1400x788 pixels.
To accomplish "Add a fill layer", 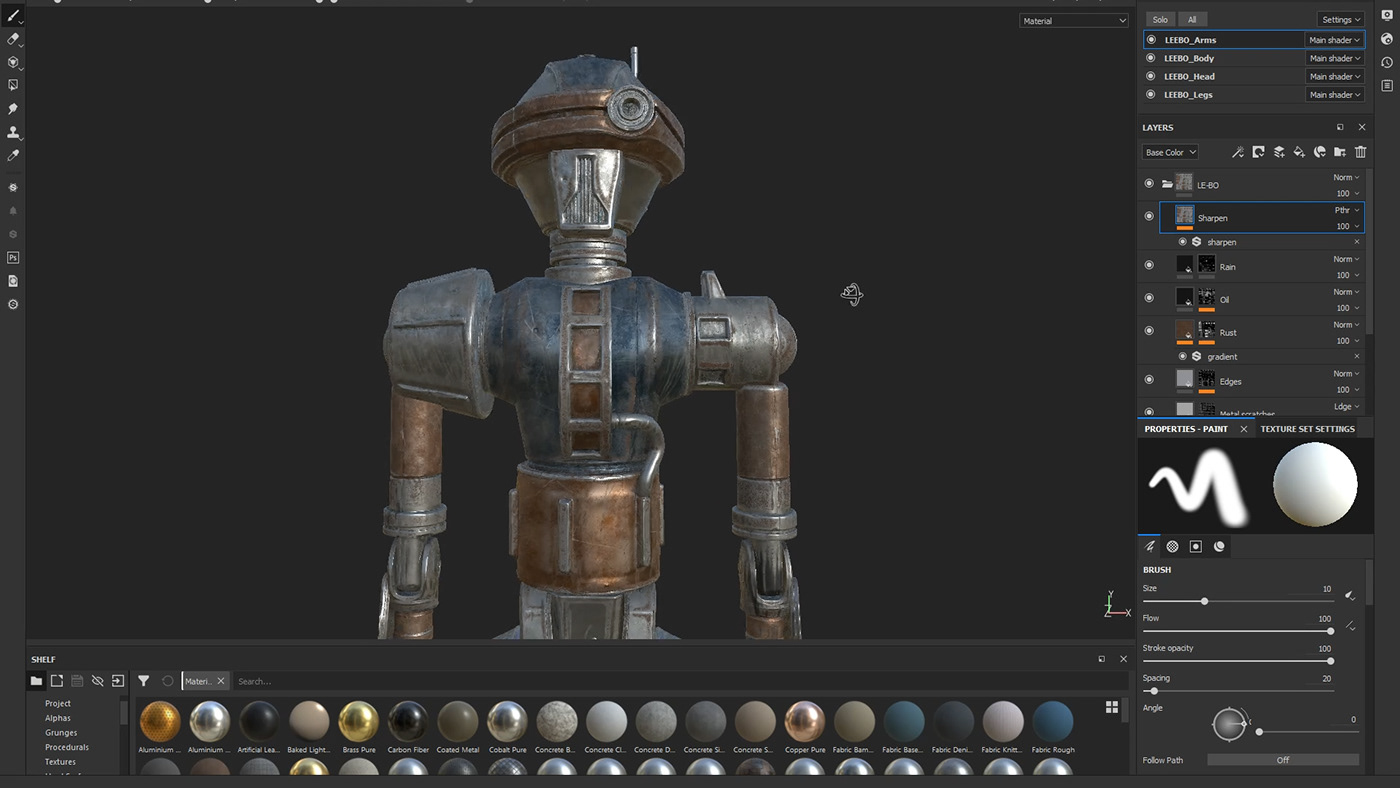I will pos(1299,152).
